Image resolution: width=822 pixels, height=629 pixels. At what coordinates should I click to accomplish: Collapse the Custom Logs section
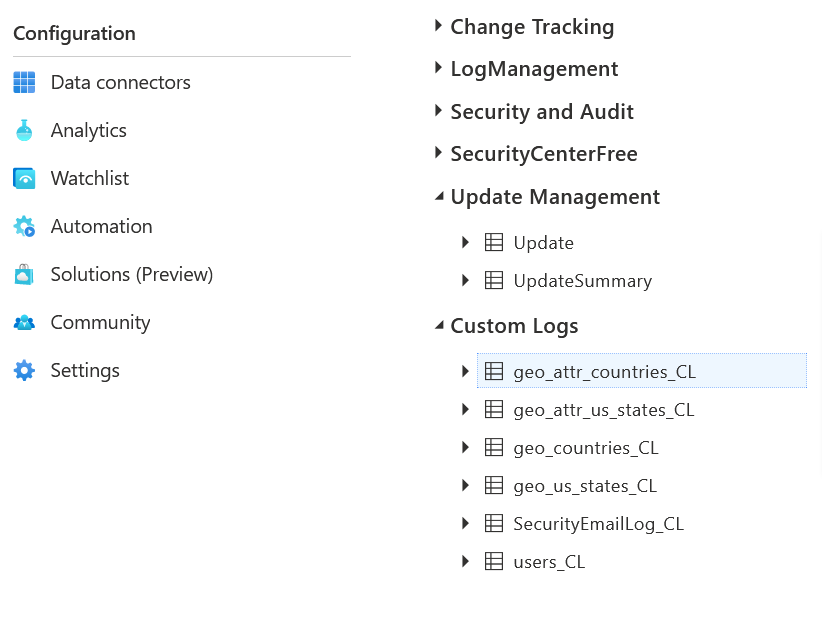[x=439, y=325]
